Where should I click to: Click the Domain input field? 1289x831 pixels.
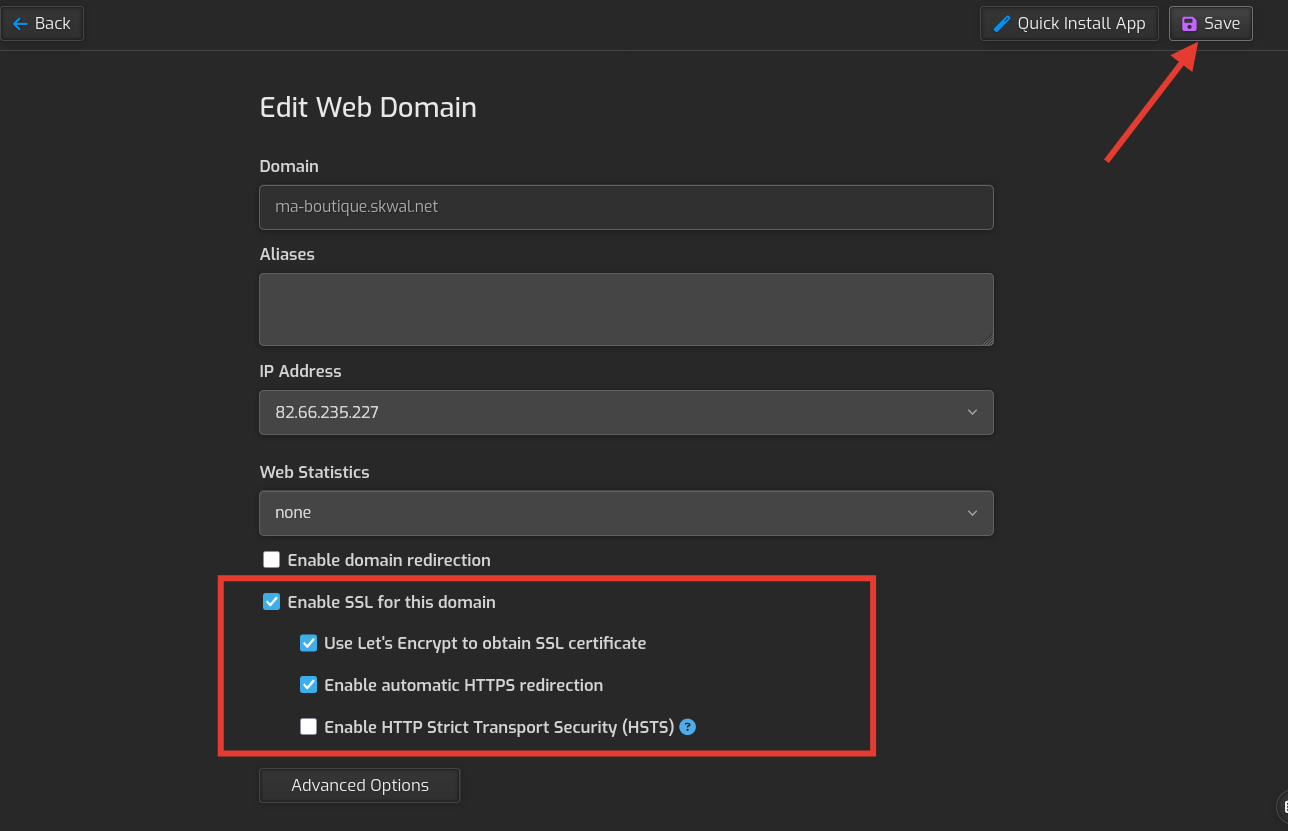point(626,207)
